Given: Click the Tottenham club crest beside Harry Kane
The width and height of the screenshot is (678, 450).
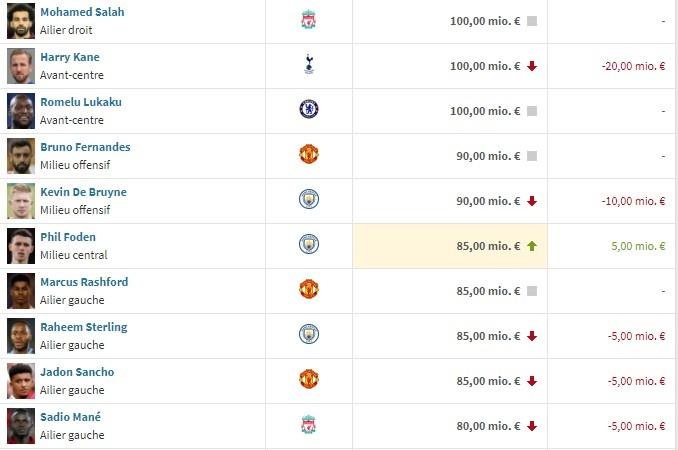Looking at the screenshot, I should (309, 64).
